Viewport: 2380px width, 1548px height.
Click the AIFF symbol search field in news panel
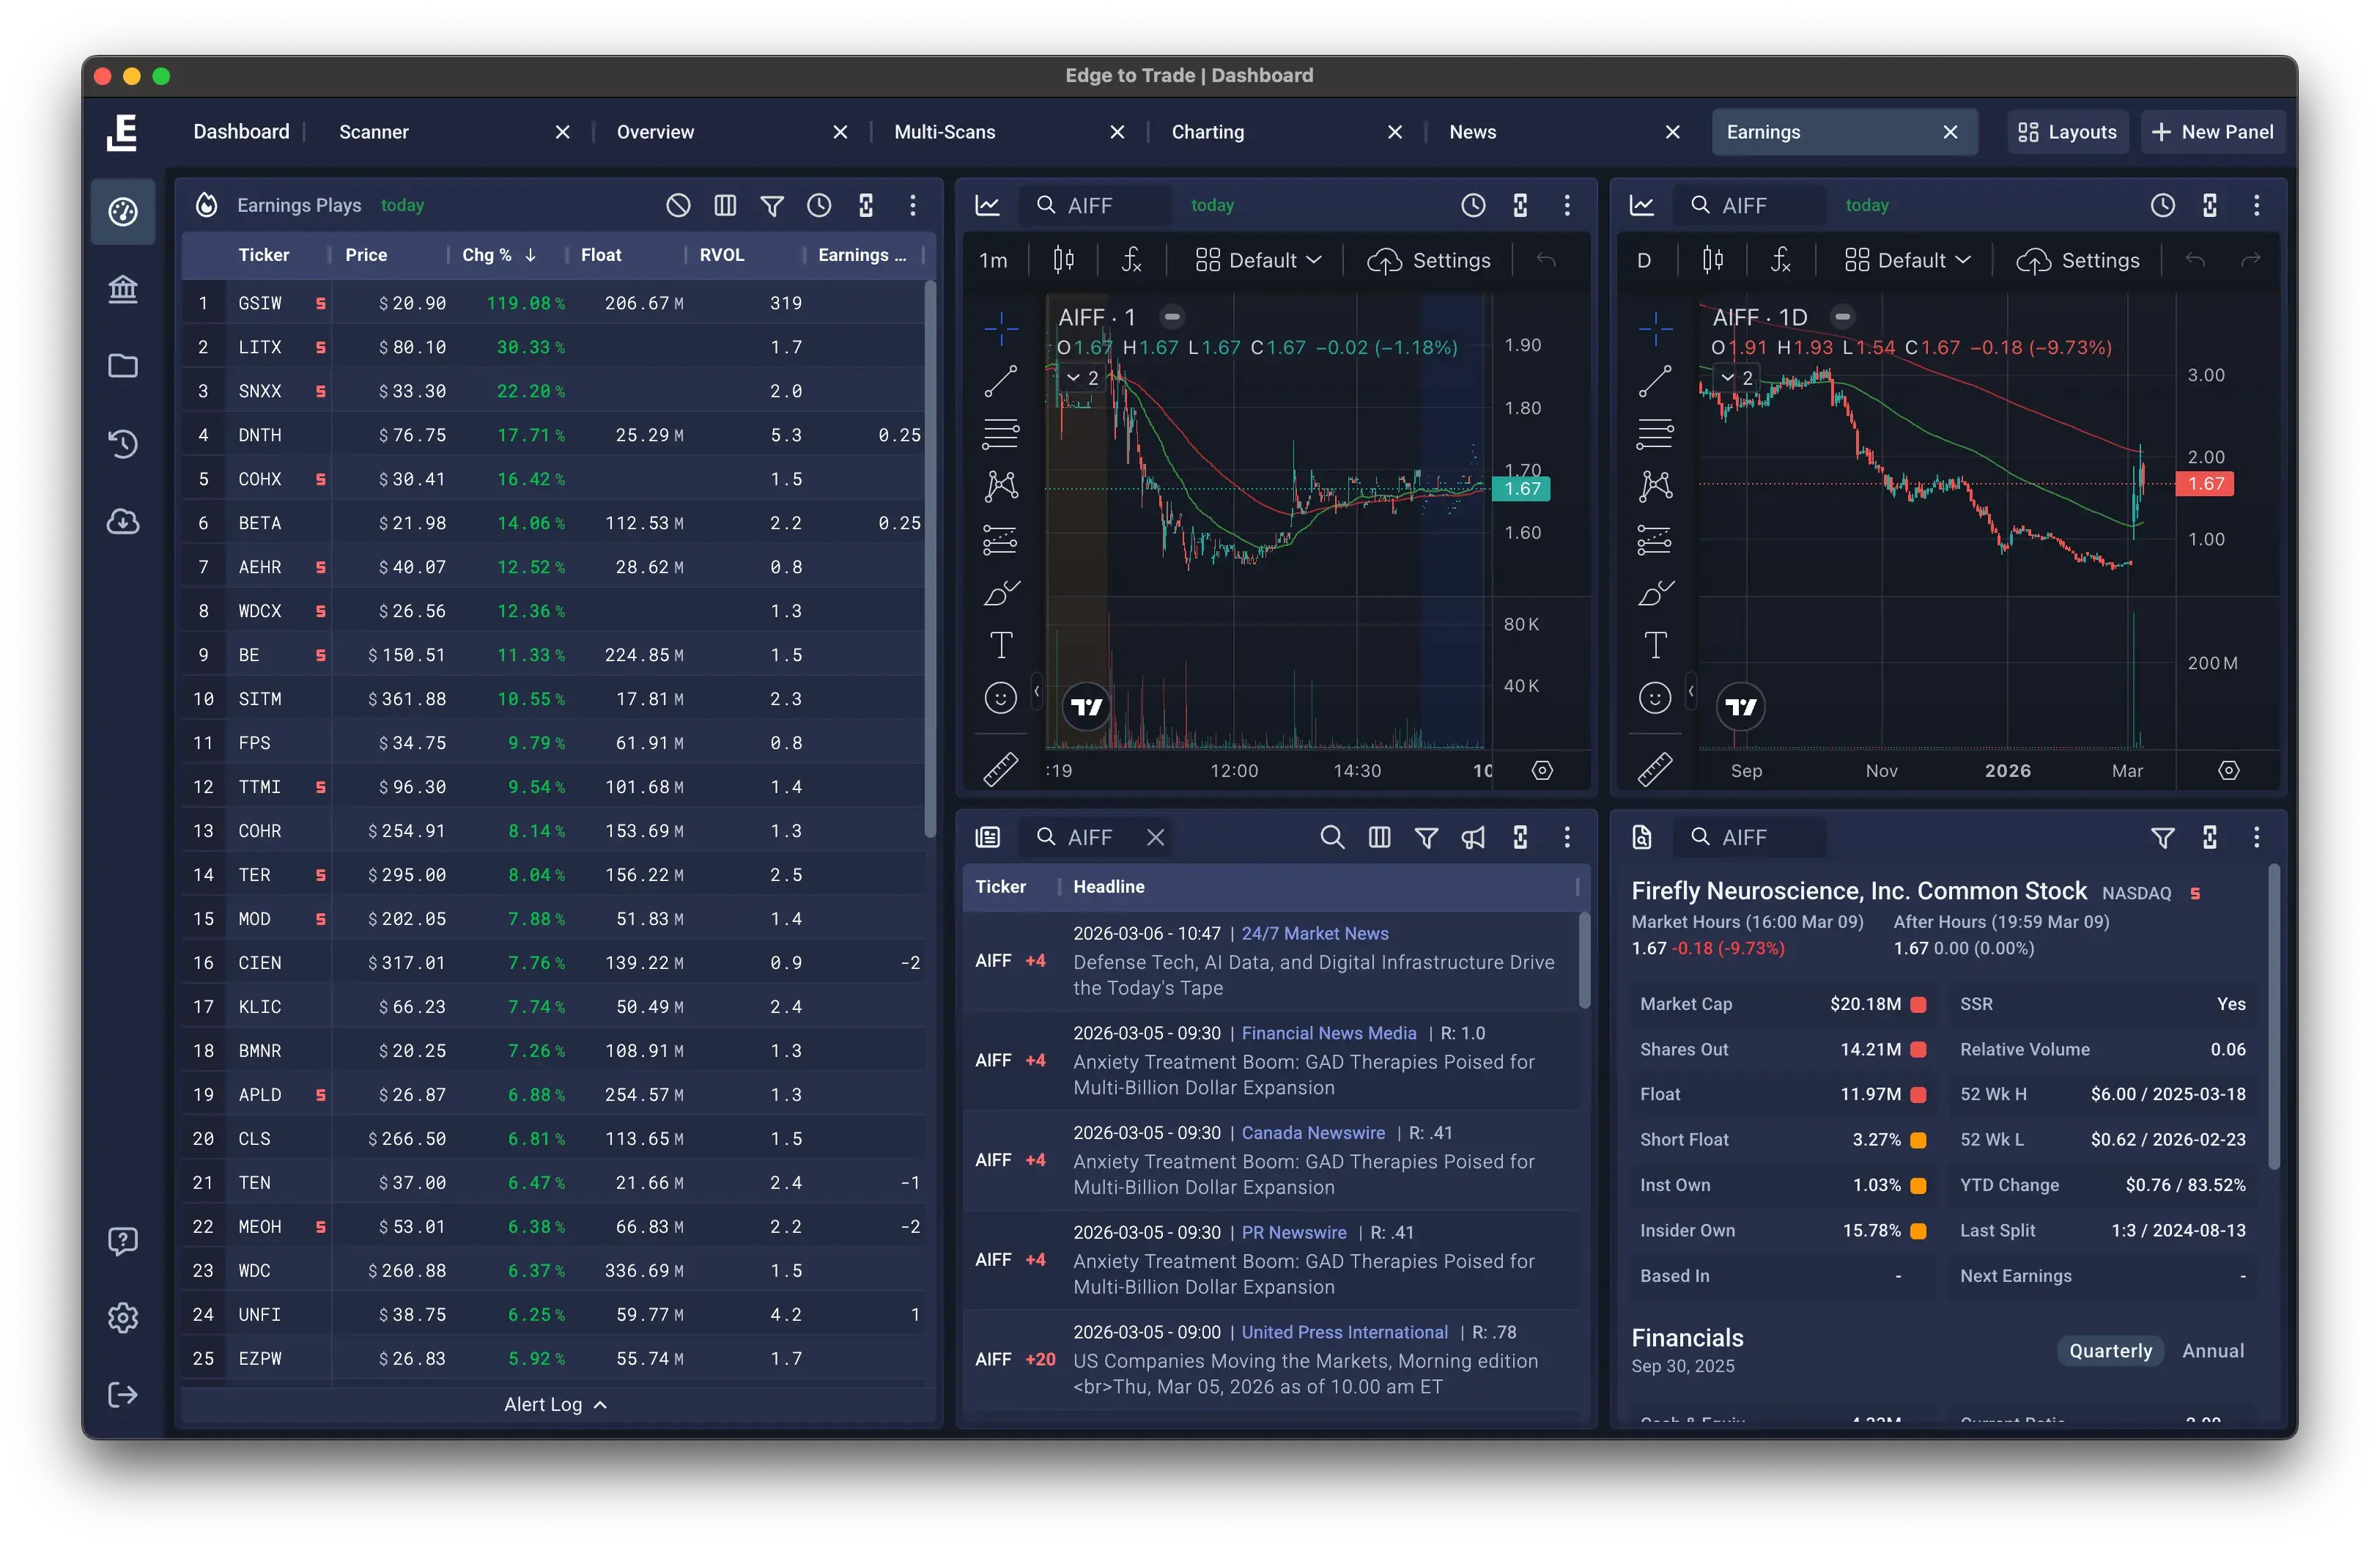[1089, 837]
